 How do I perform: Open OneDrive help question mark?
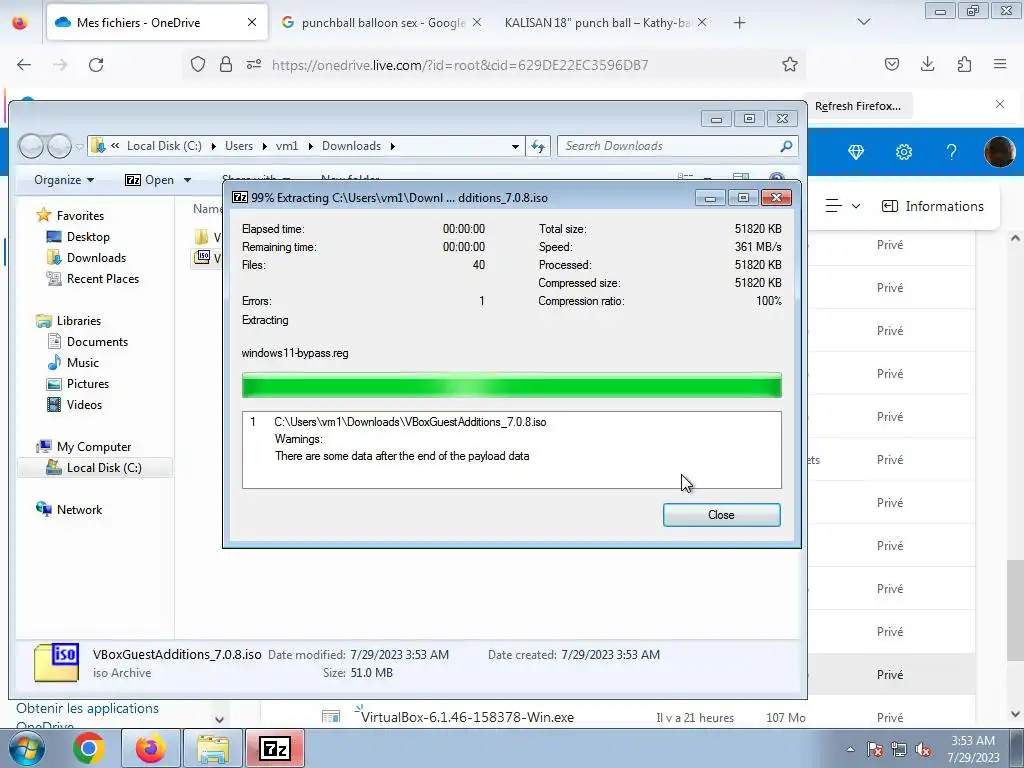click(952, 152)
